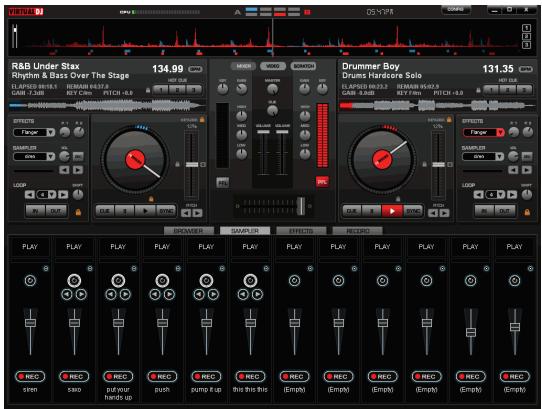Set loop IN point on right deck
This screenshot has width=542, height=409.
click(484, 211)
